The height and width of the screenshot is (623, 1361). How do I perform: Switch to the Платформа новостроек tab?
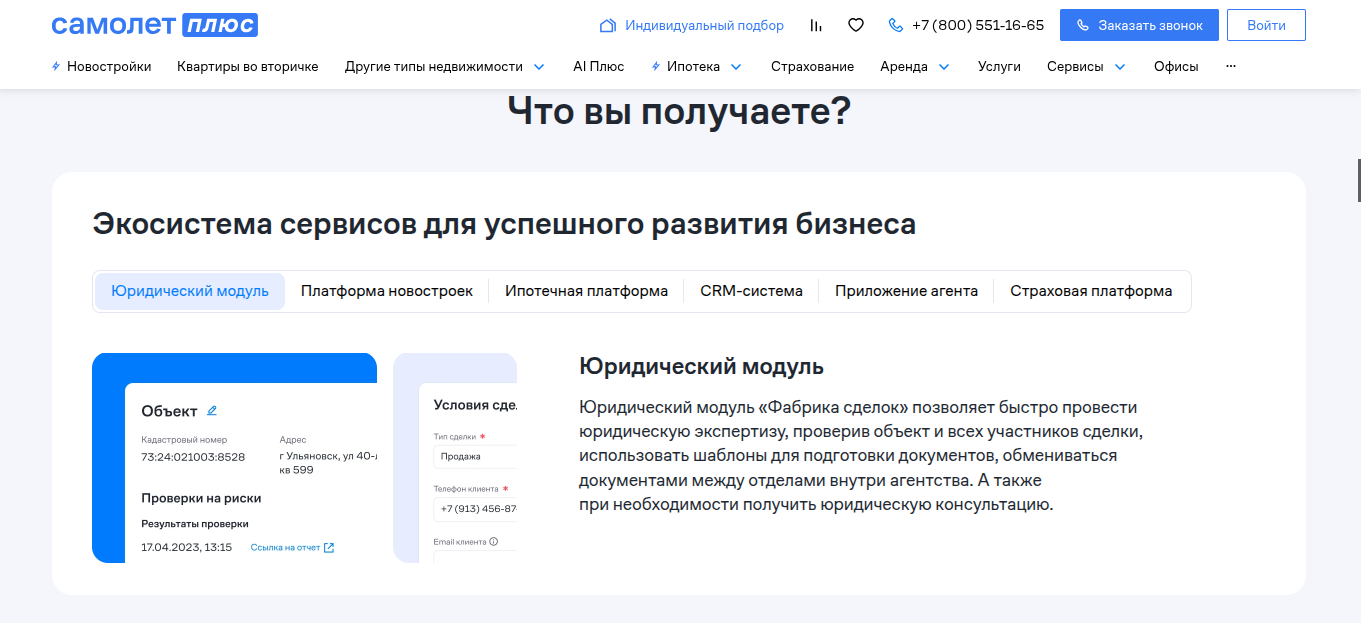(x=387, y=291)
